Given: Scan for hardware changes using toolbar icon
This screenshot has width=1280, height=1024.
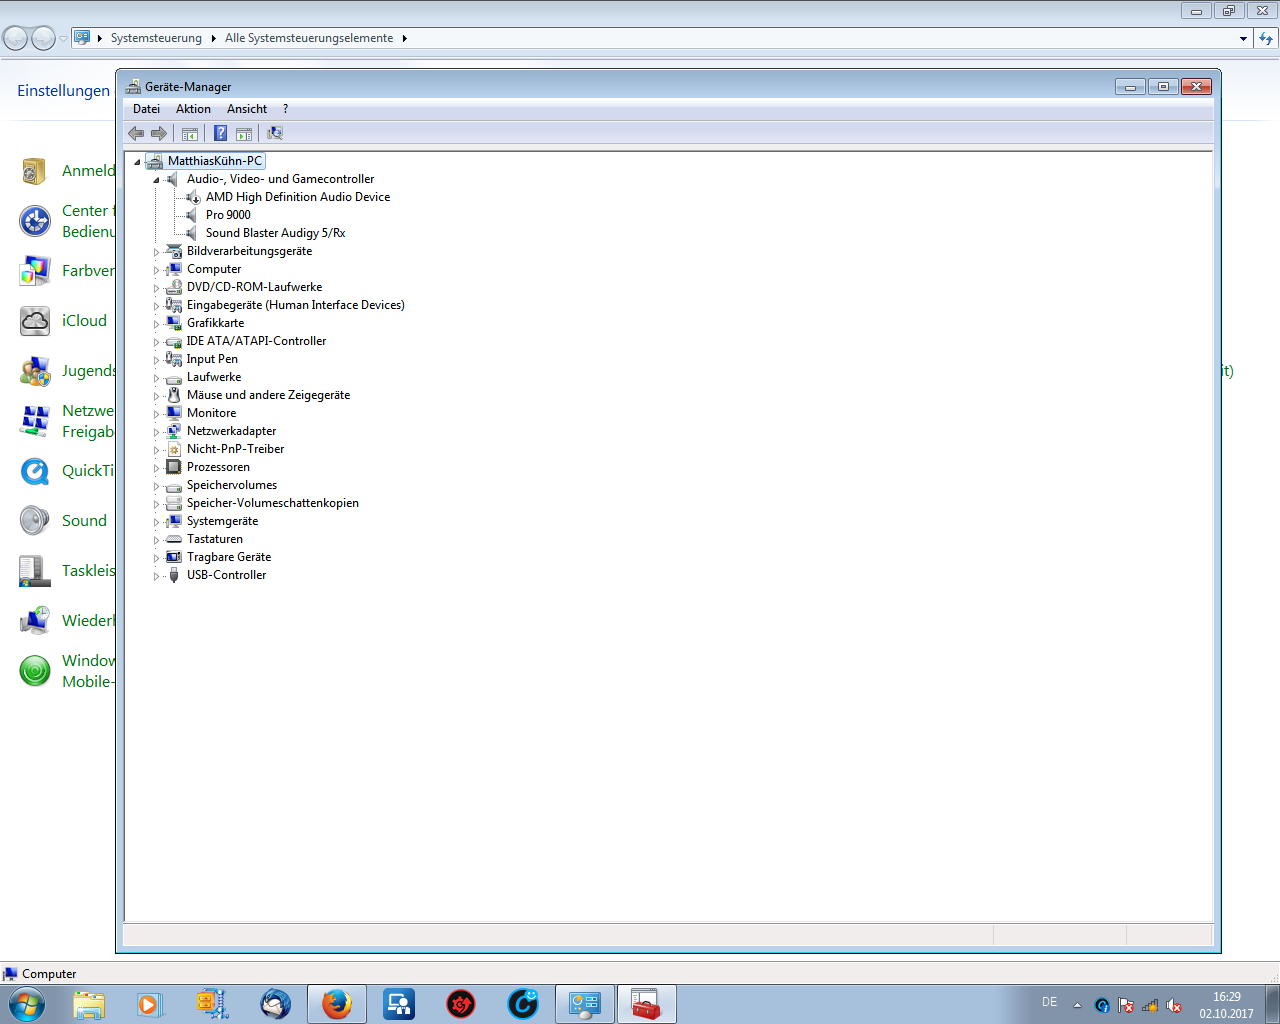Looking at the screenshot, I should tap(275, 133).
